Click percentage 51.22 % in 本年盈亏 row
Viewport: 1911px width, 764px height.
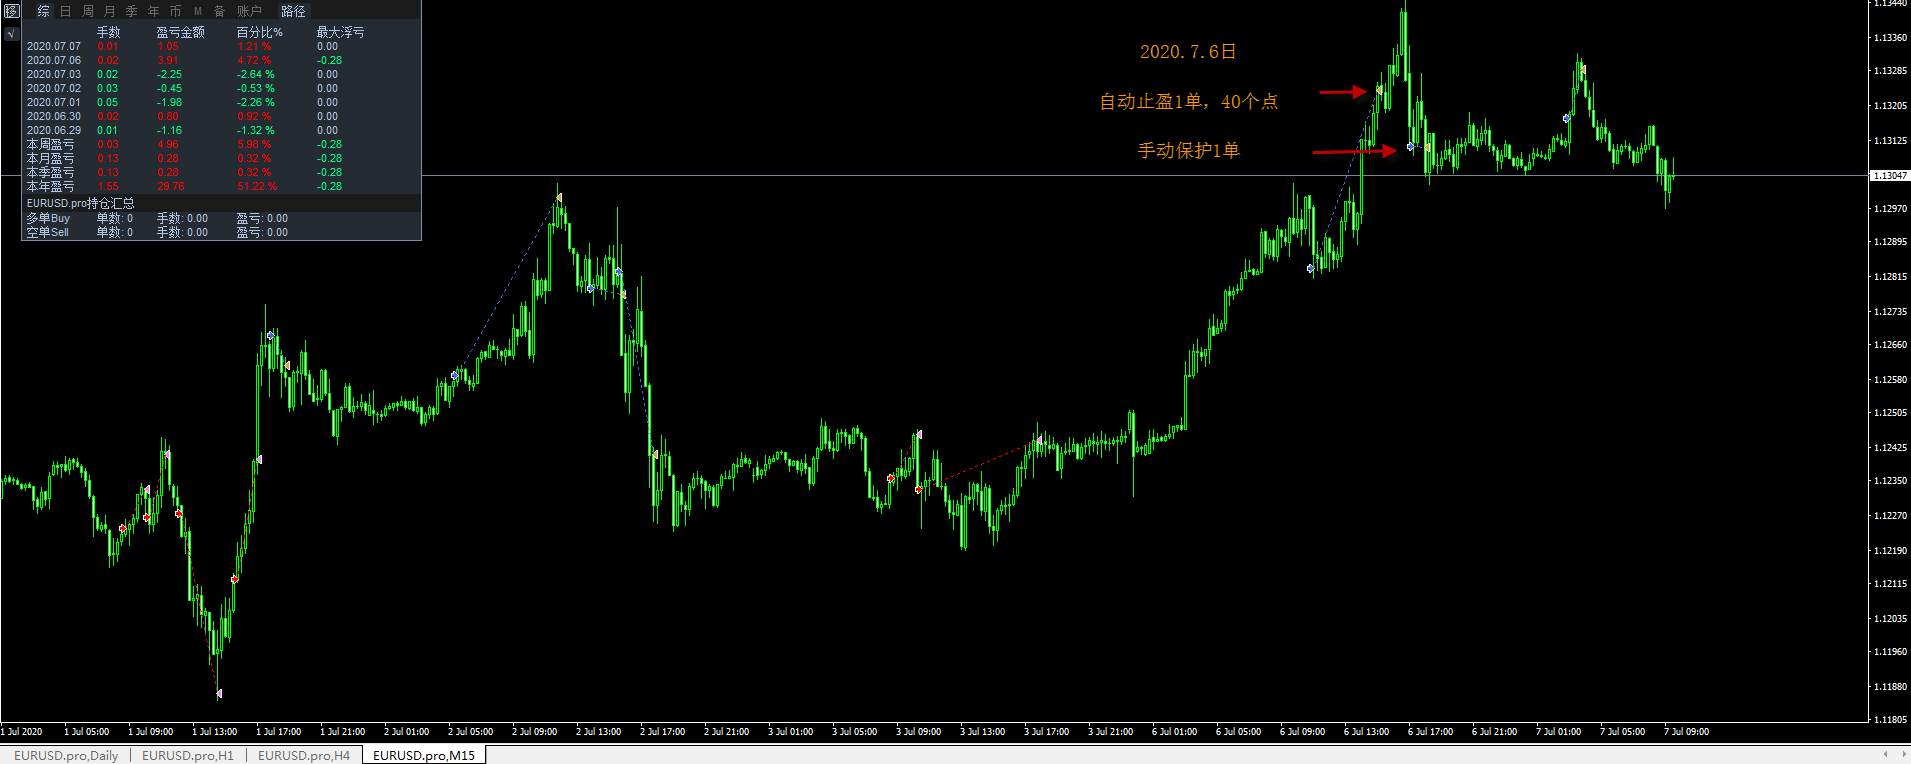pyautogui.click(x=257, y=186)
